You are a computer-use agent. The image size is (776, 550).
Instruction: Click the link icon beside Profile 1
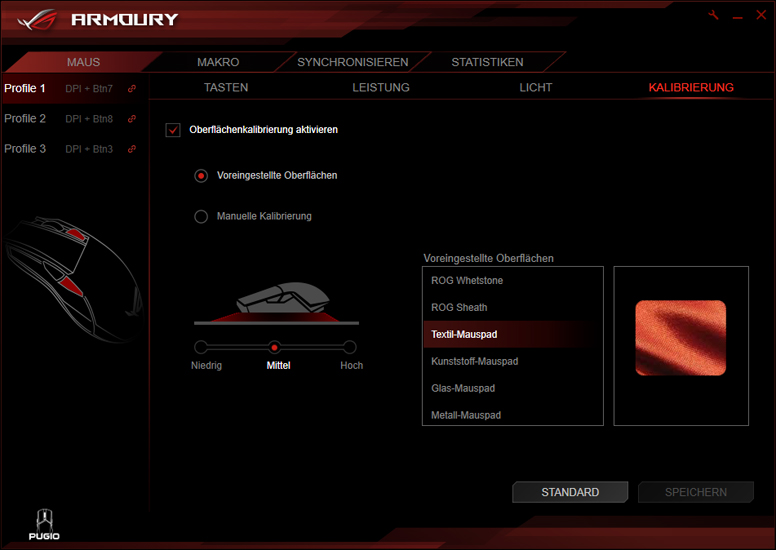coord(132,89)
